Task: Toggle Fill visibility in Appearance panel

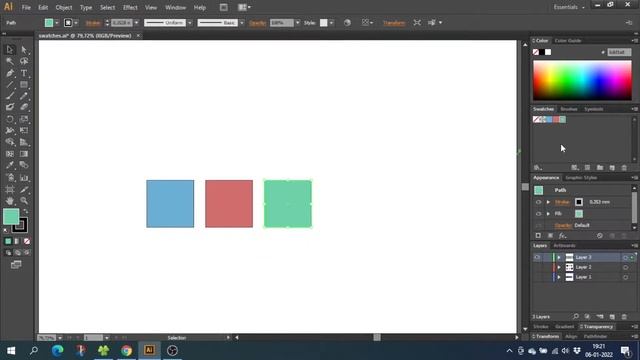Action: click(x=538, y=213)
